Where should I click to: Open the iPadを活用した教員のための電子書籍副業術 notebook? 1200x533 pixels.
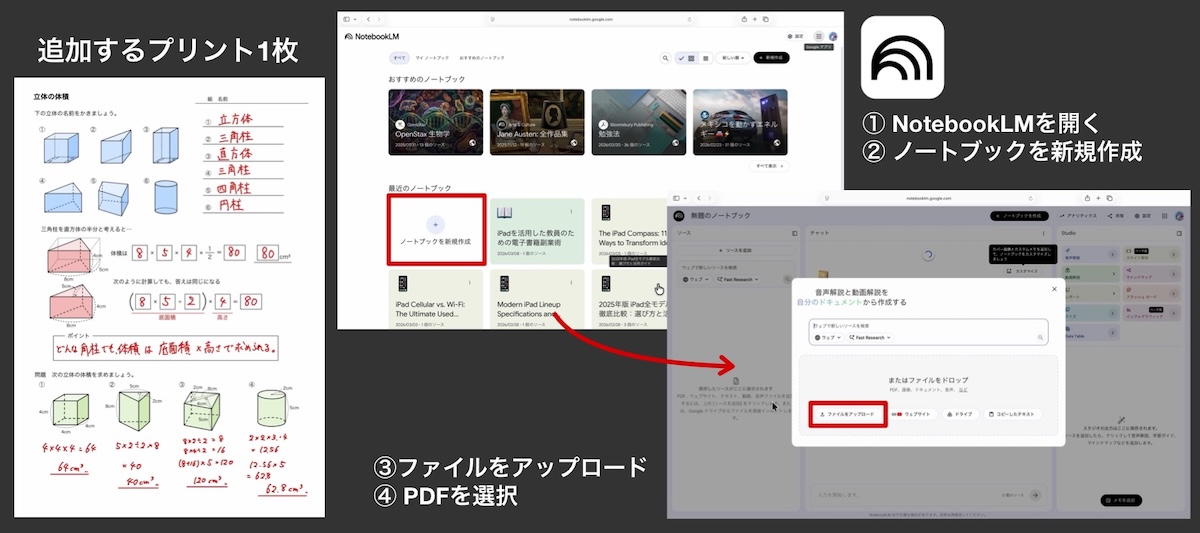pyautogui.click(x=537, y=231)
